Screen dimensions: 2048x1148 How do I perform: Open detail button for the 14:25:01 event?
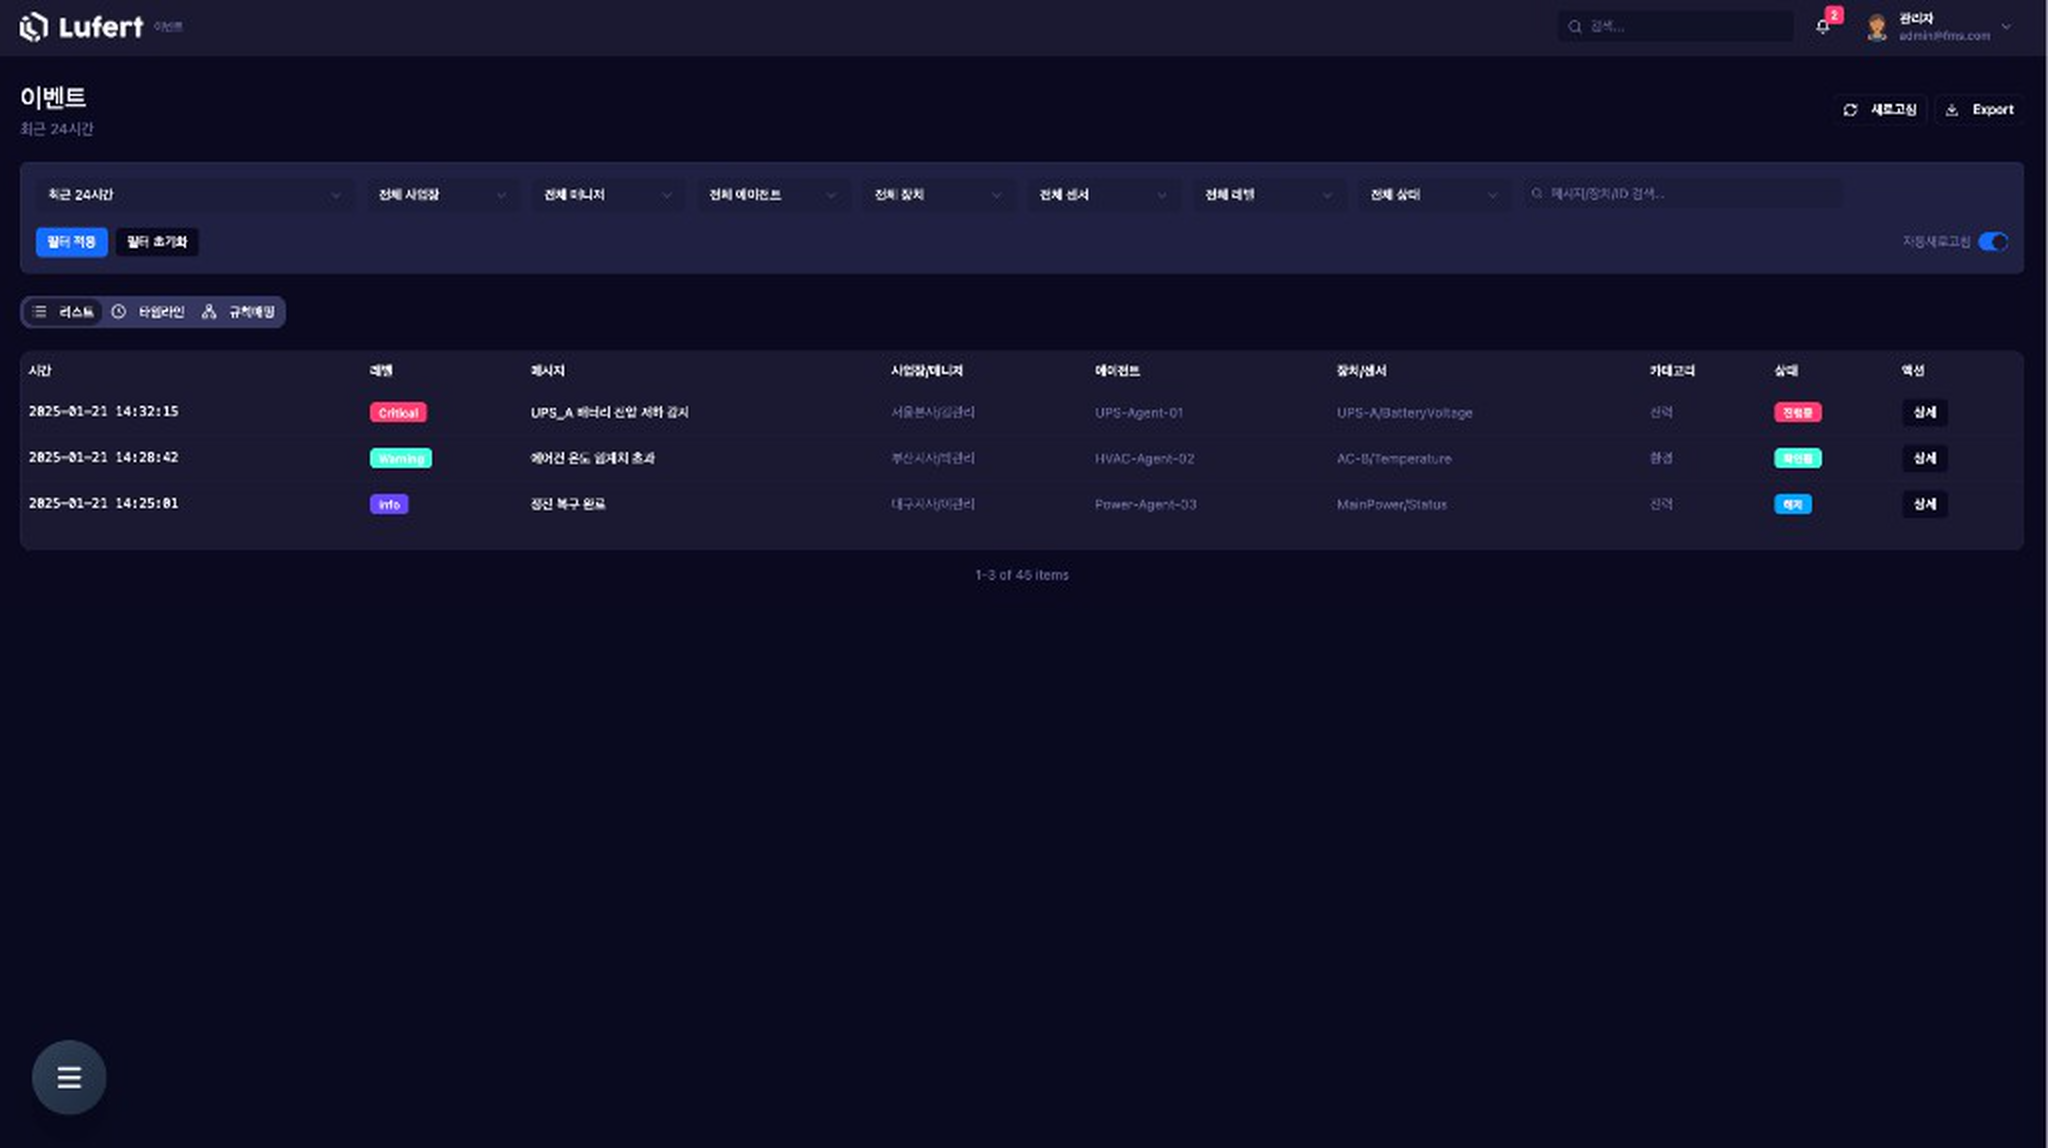pos(1924,505)
